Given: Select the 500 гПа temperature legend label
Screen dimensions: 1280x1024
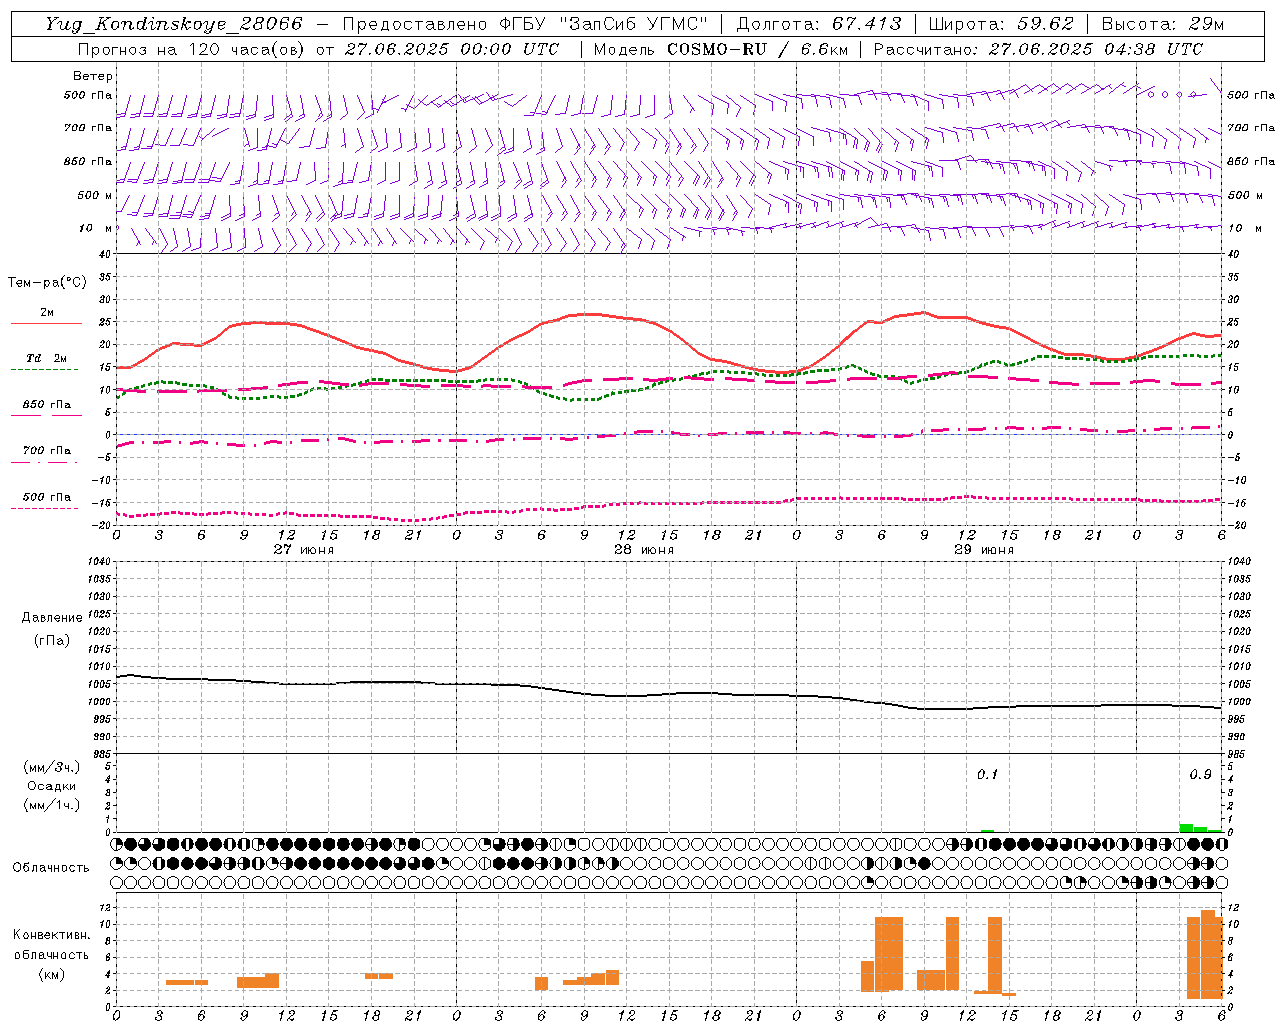Looking at the screenshot, I should (x=47, y=496).
